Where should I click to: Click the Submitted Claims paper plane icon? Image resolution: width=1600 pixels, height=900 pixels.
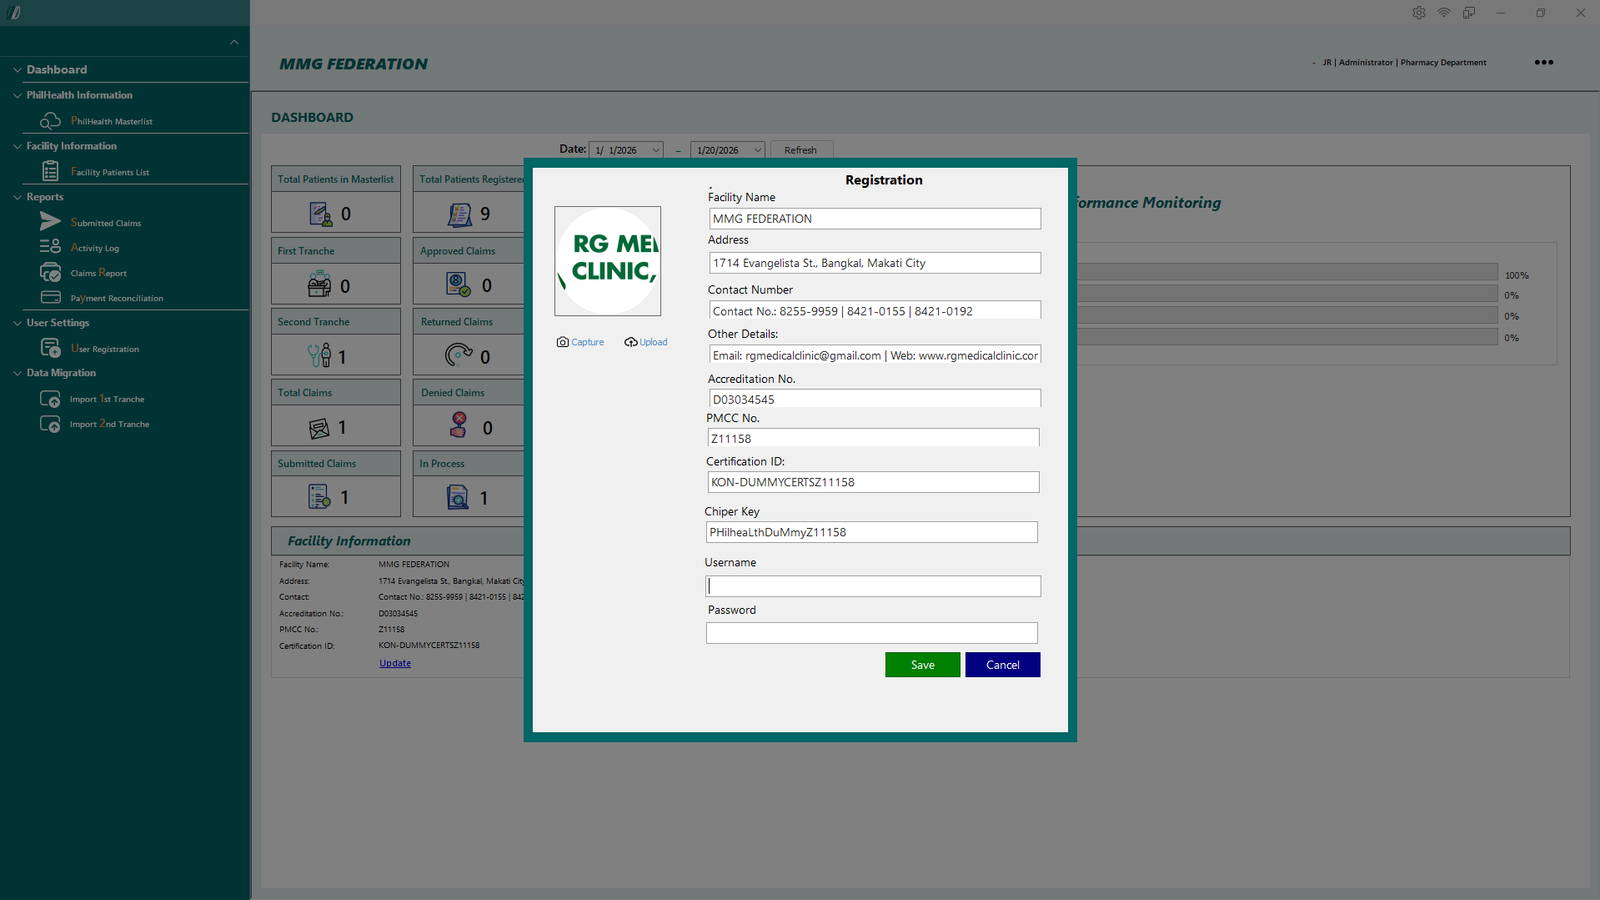click(50, 222)
